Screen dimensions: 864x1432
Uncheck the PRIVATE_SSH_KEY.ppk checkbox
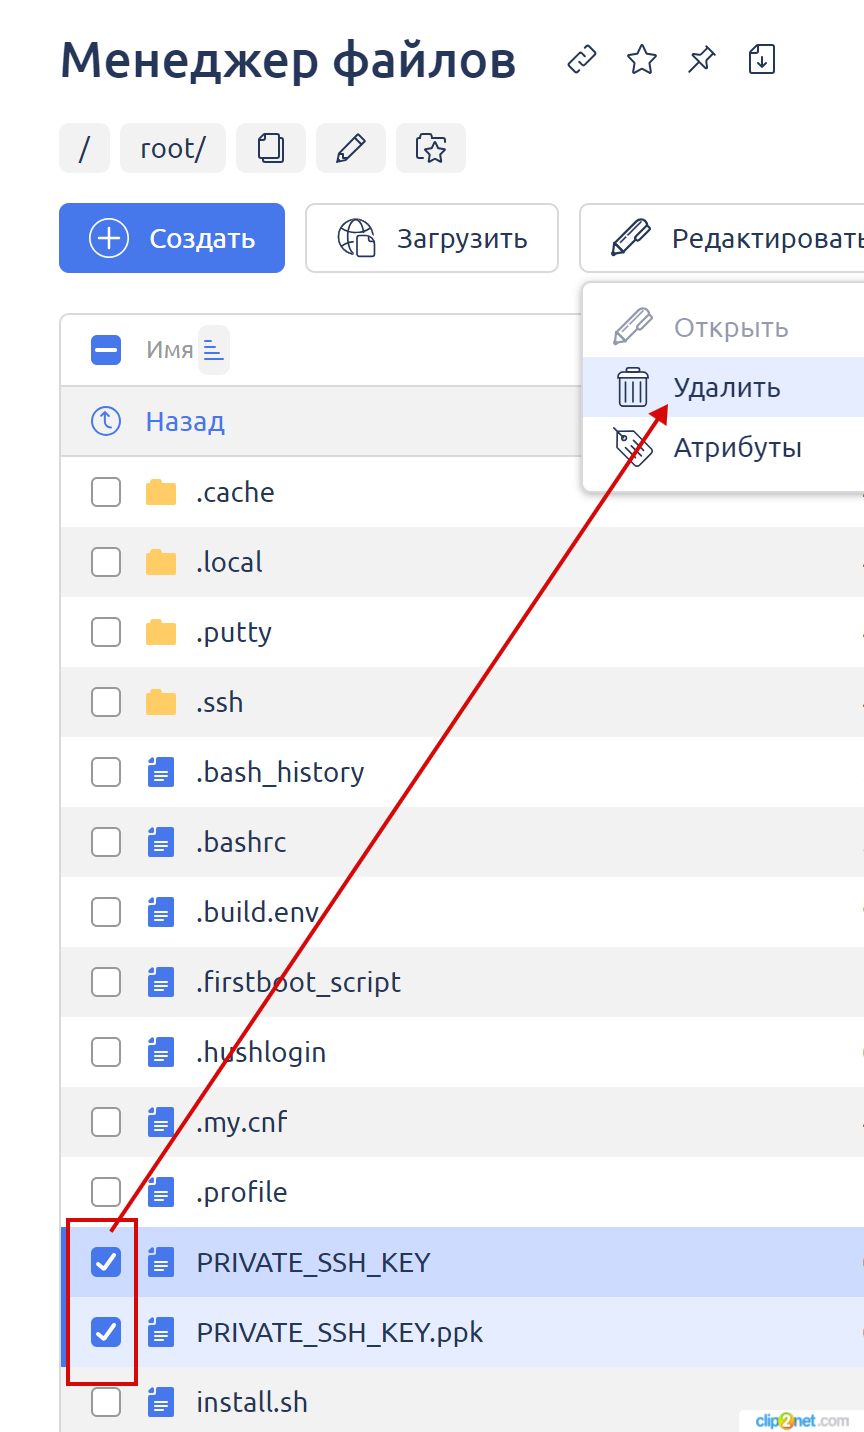[x=106, y=1332]
